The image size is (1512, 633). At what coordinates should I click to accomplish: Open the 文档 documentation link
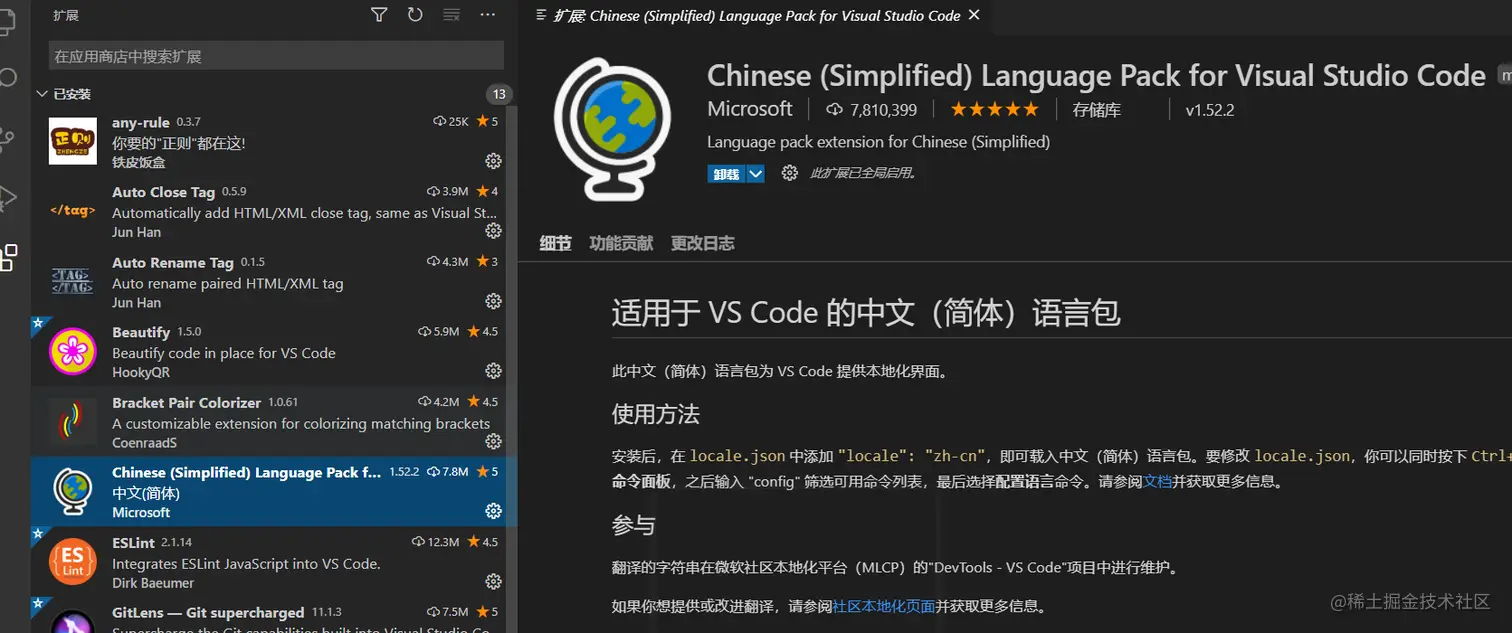[x=1157, y=481]
